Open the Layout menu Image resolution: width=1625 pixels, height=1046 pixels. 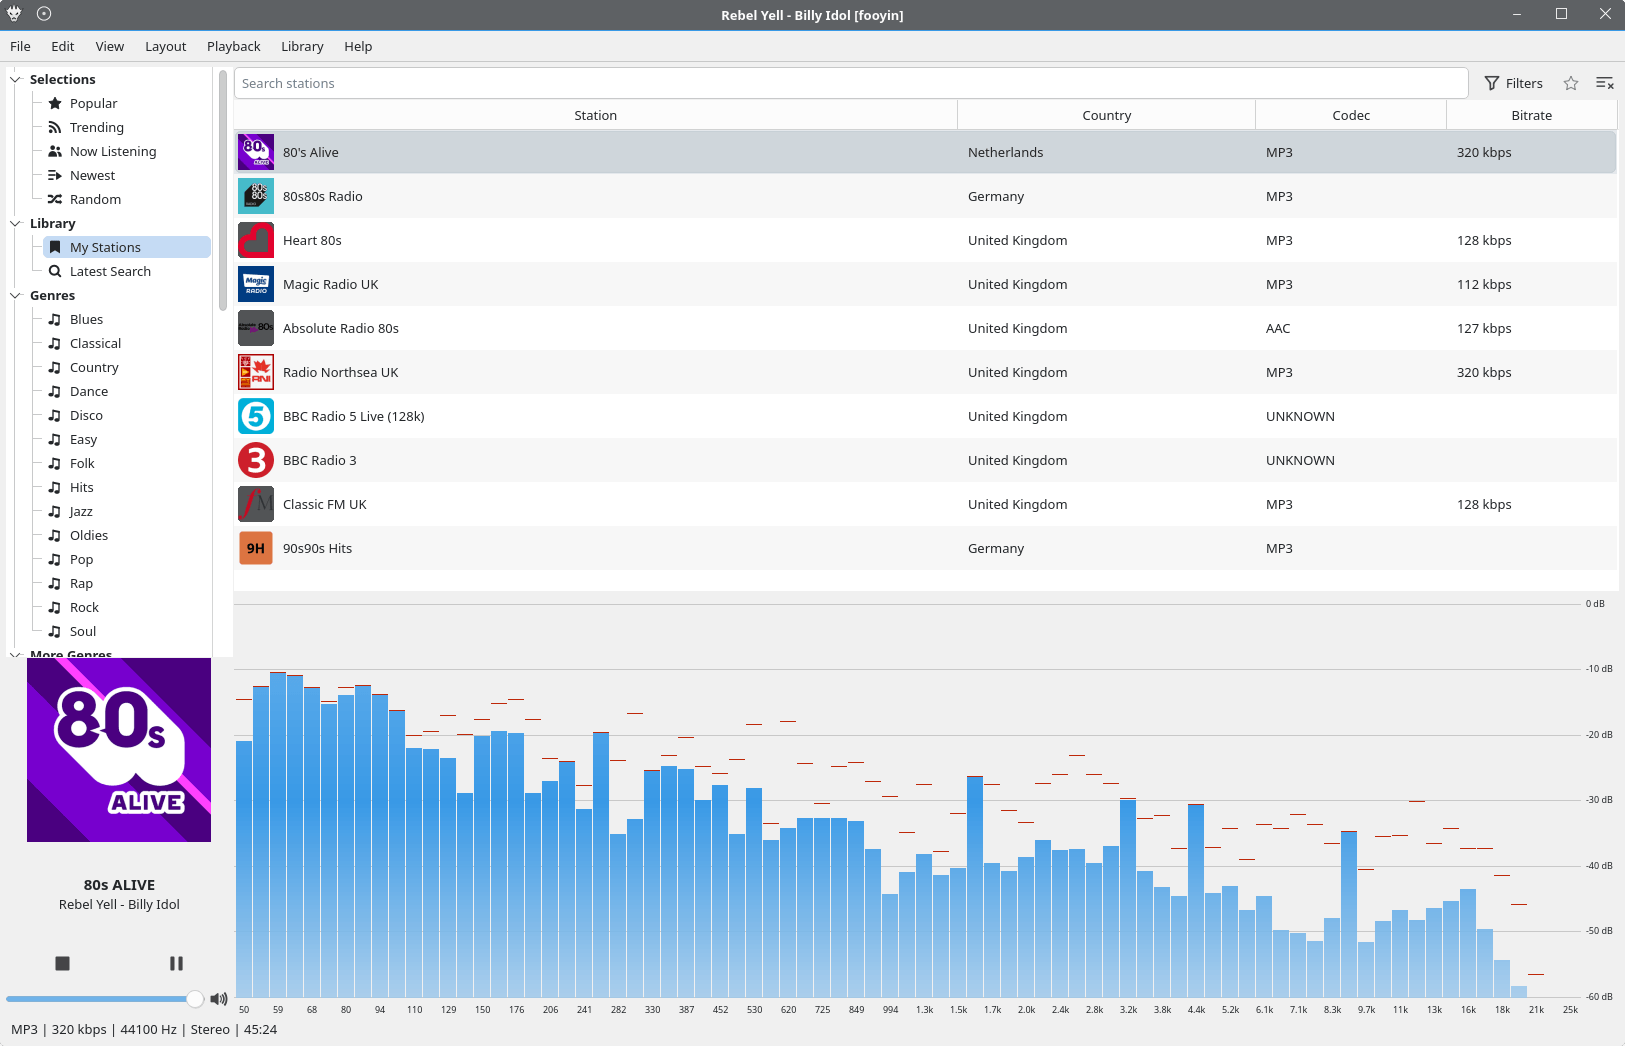(x=165, y=46)
